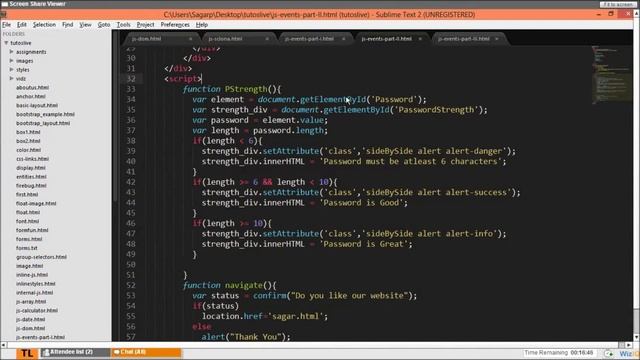
Task: Click line number 32 in gutter
Action: coord(131,79)
